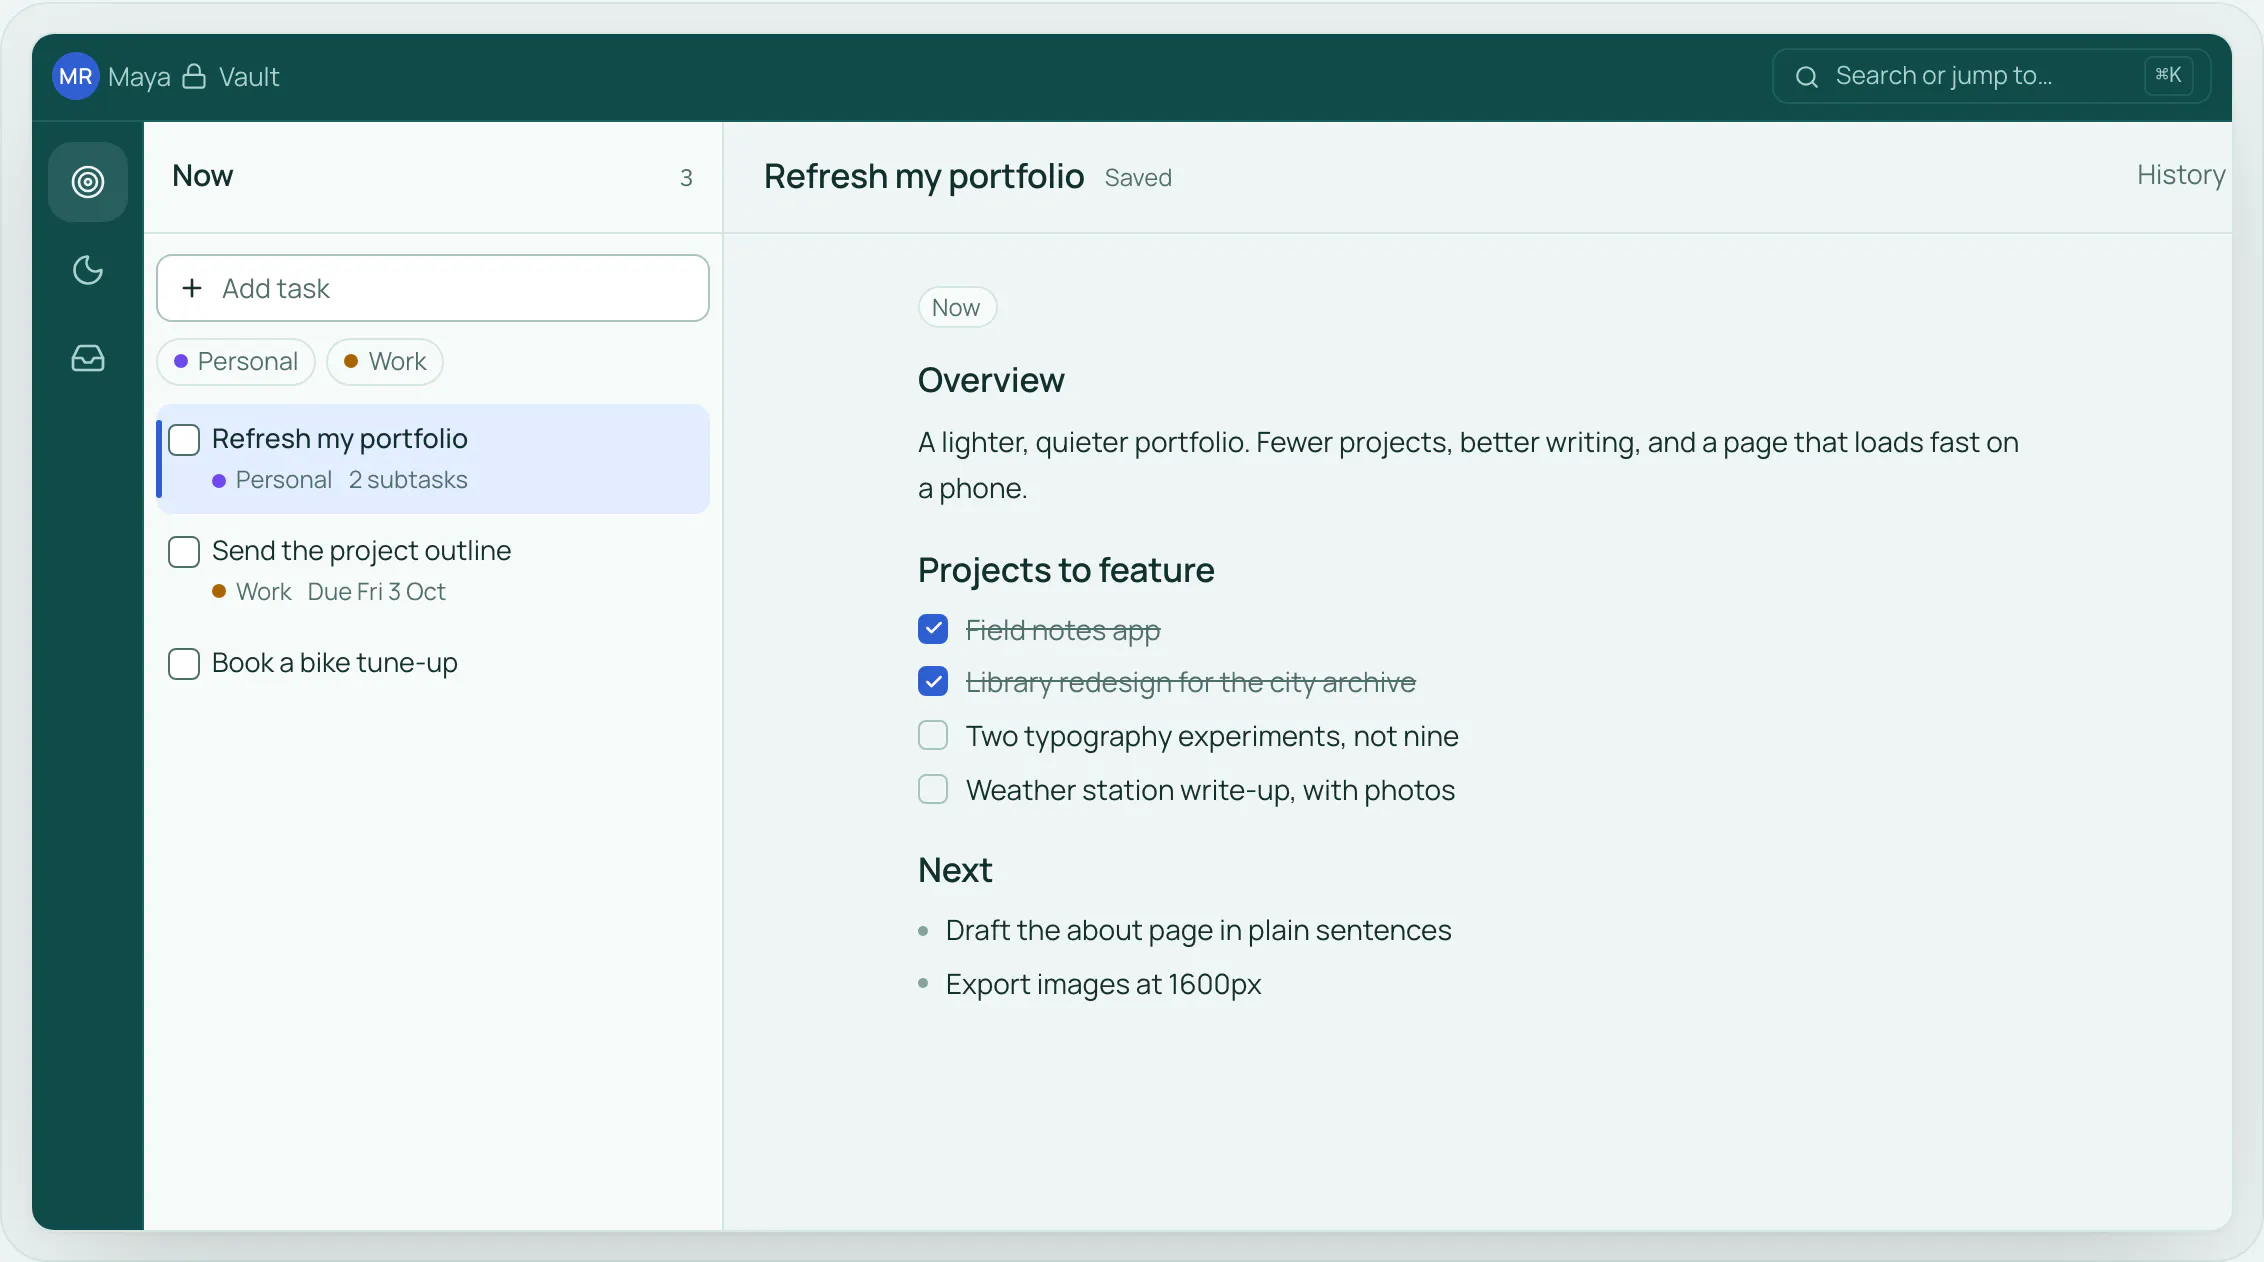
Task: Click the Saved status text
Action: click(1138, 178)
